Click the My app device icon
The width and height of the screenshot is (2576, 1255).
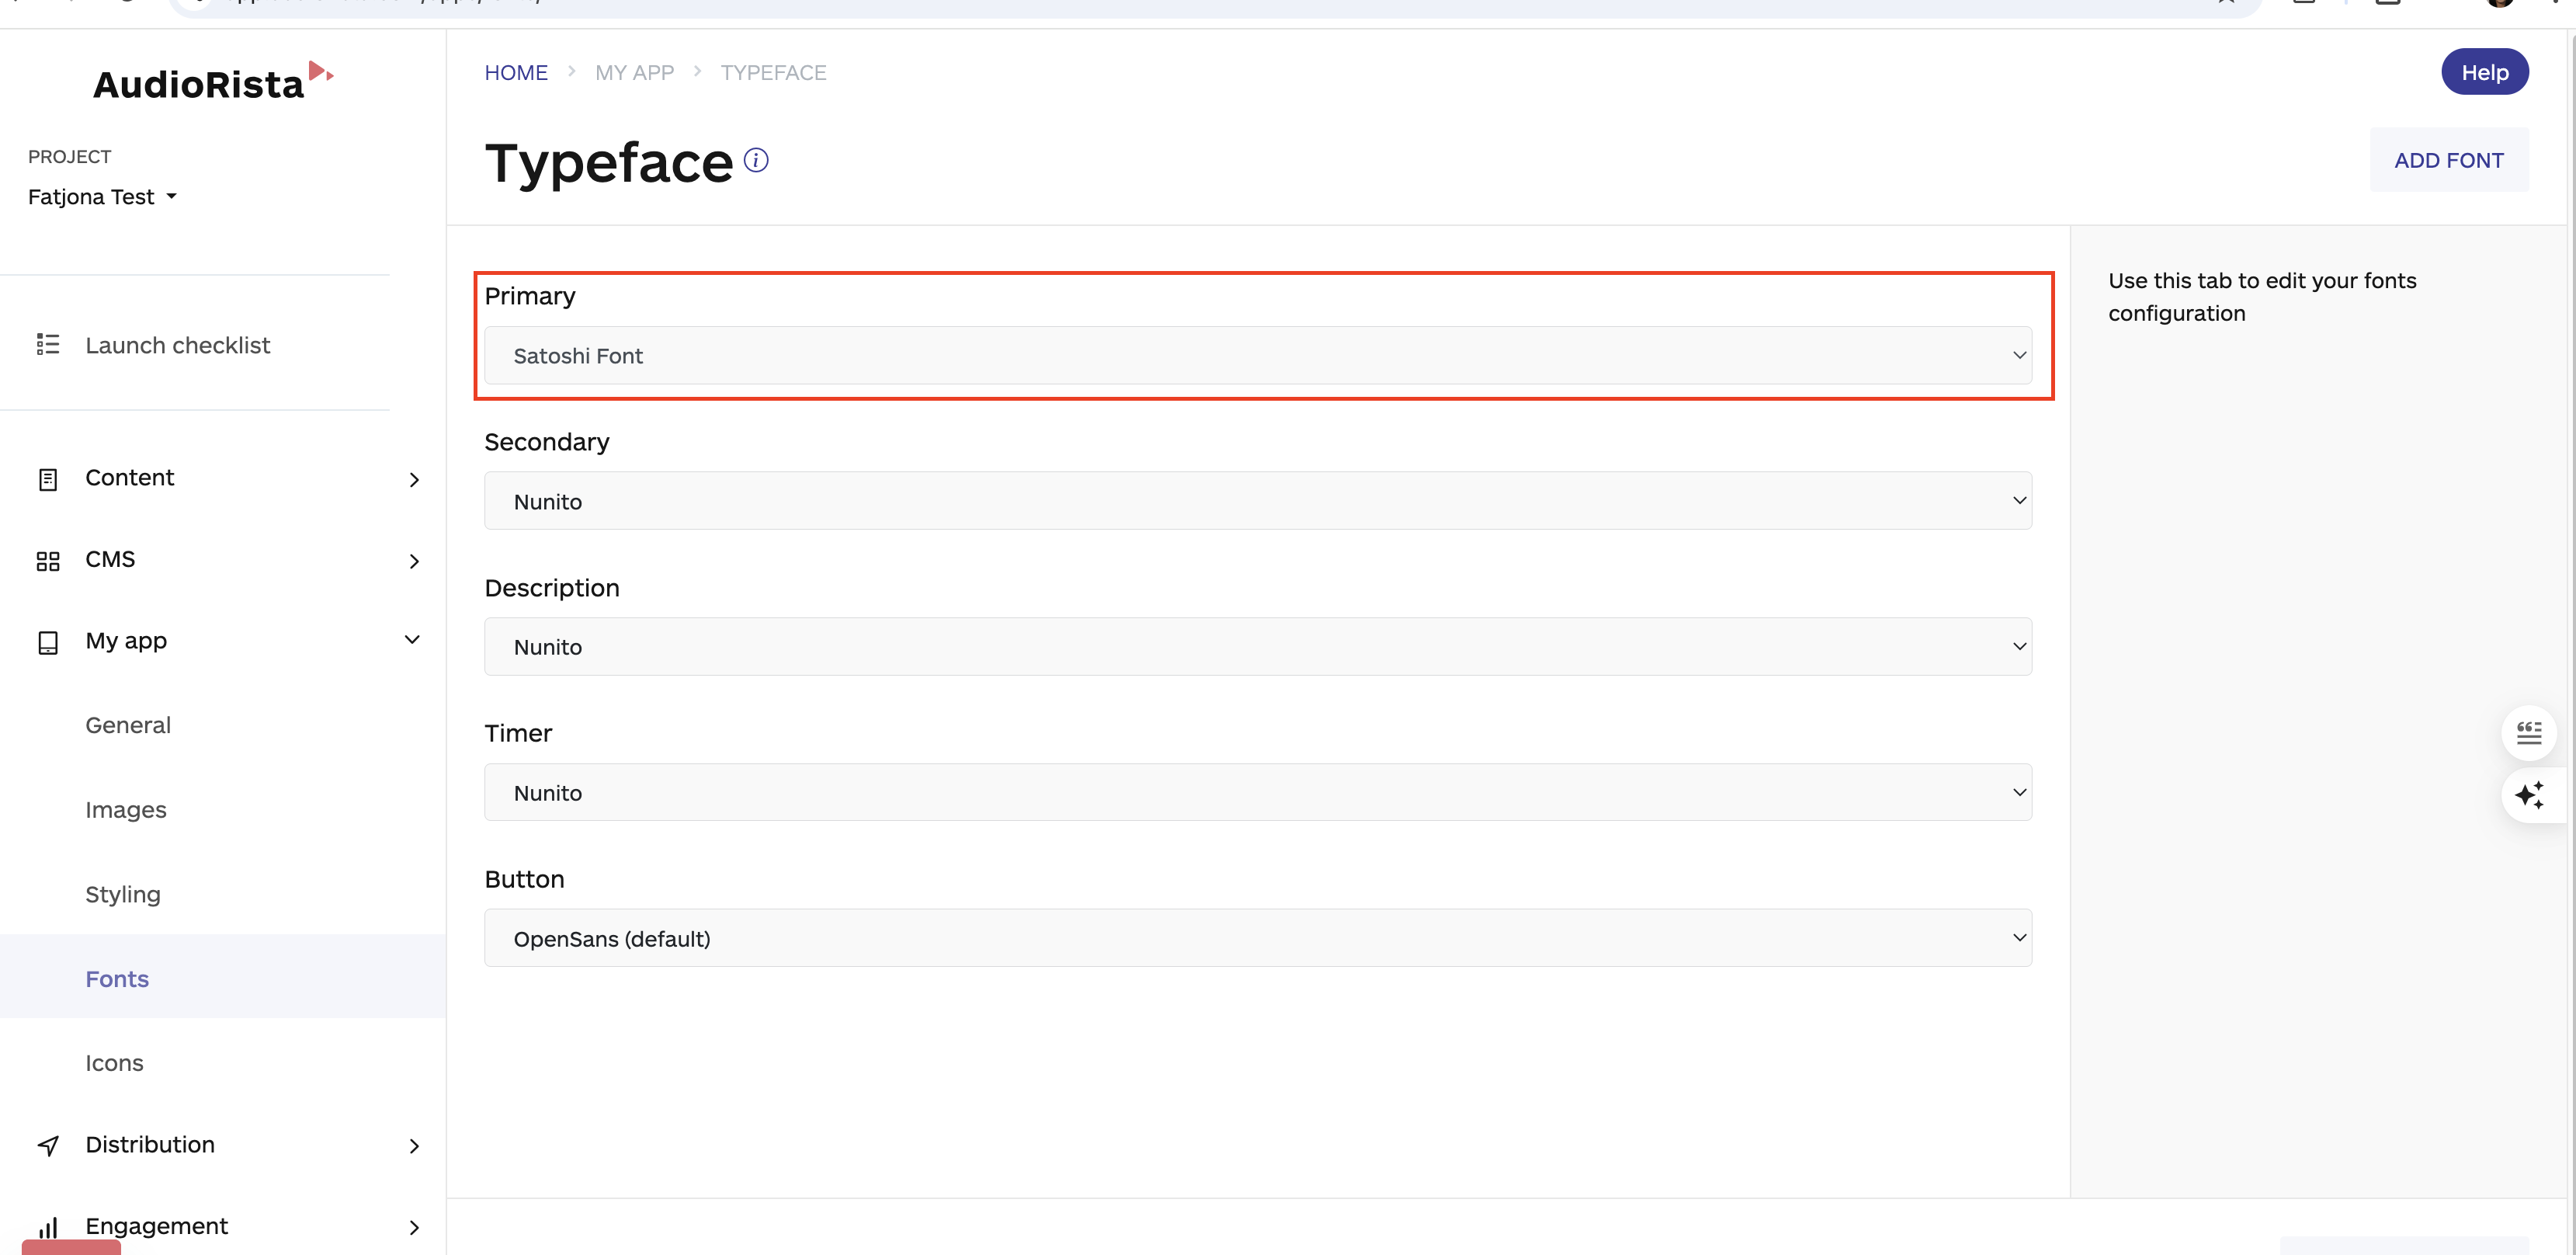coord(48,642)
